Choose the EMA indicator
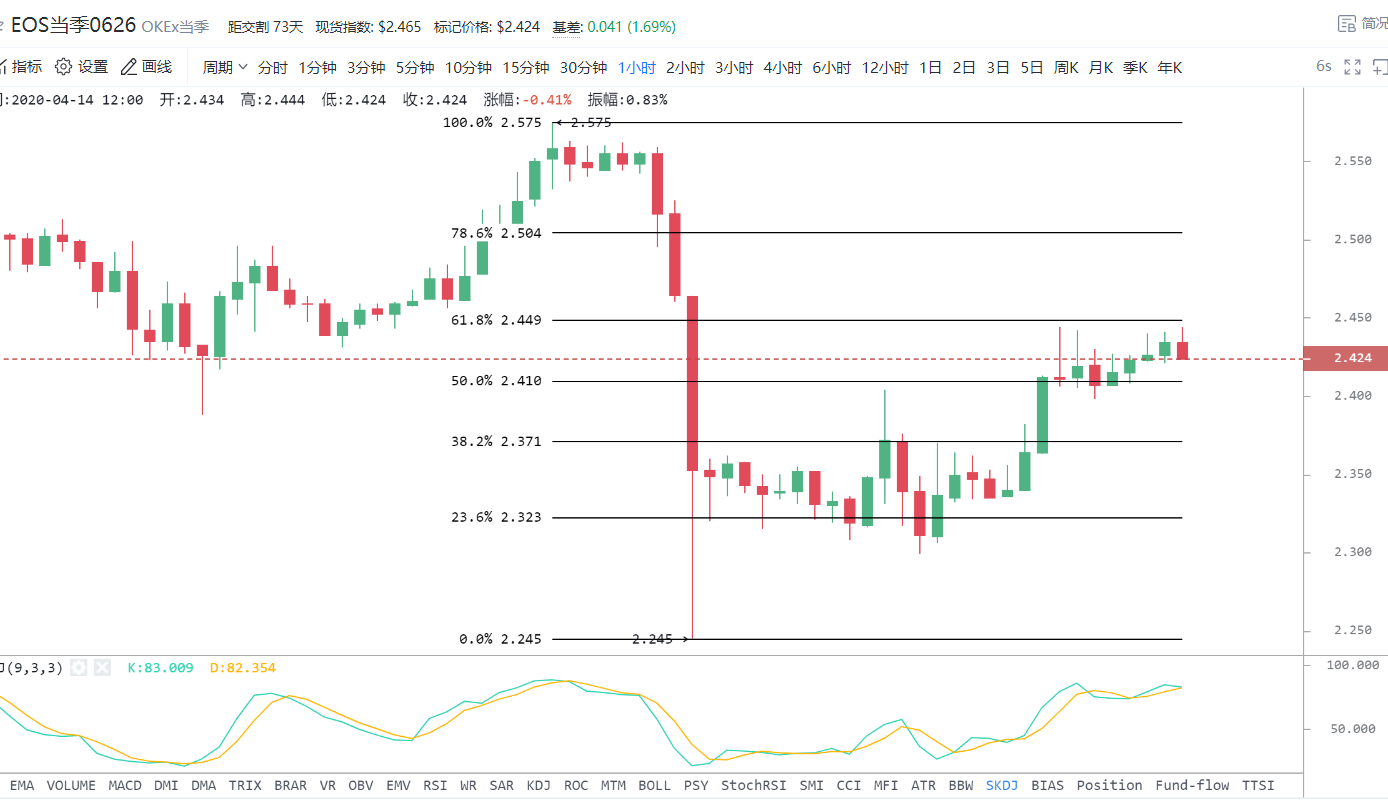 [21, 785]
